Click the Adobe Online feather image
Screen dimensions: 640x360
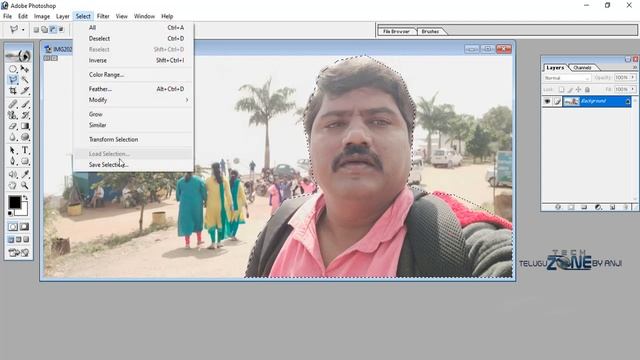click(x=19, y=55)
